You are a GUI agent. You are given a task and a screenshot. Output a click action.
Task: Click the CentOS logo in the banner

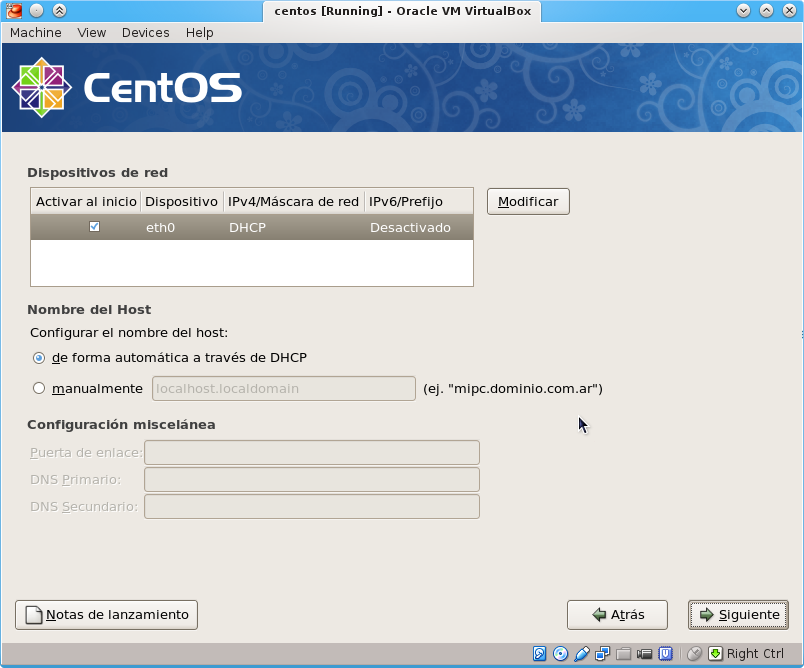(x=126, y=88)
